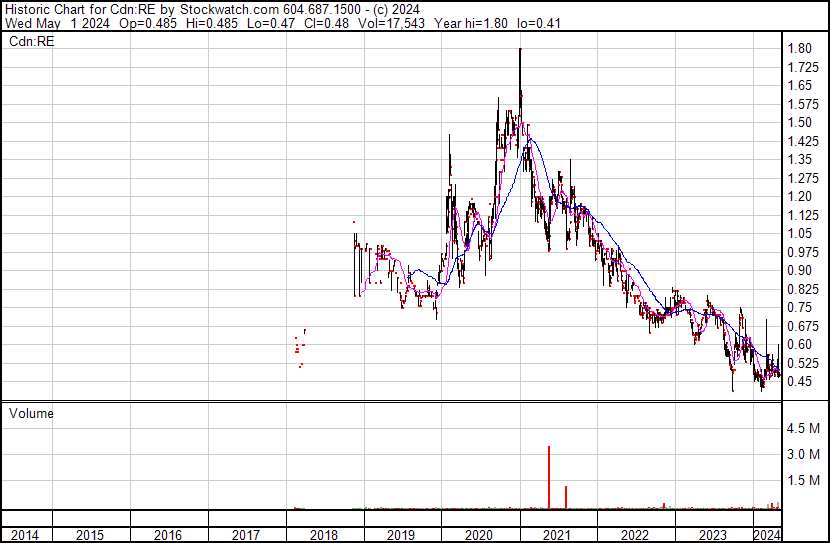
Task: Click the 1.80 price axis label
Action: coord(799,48)
